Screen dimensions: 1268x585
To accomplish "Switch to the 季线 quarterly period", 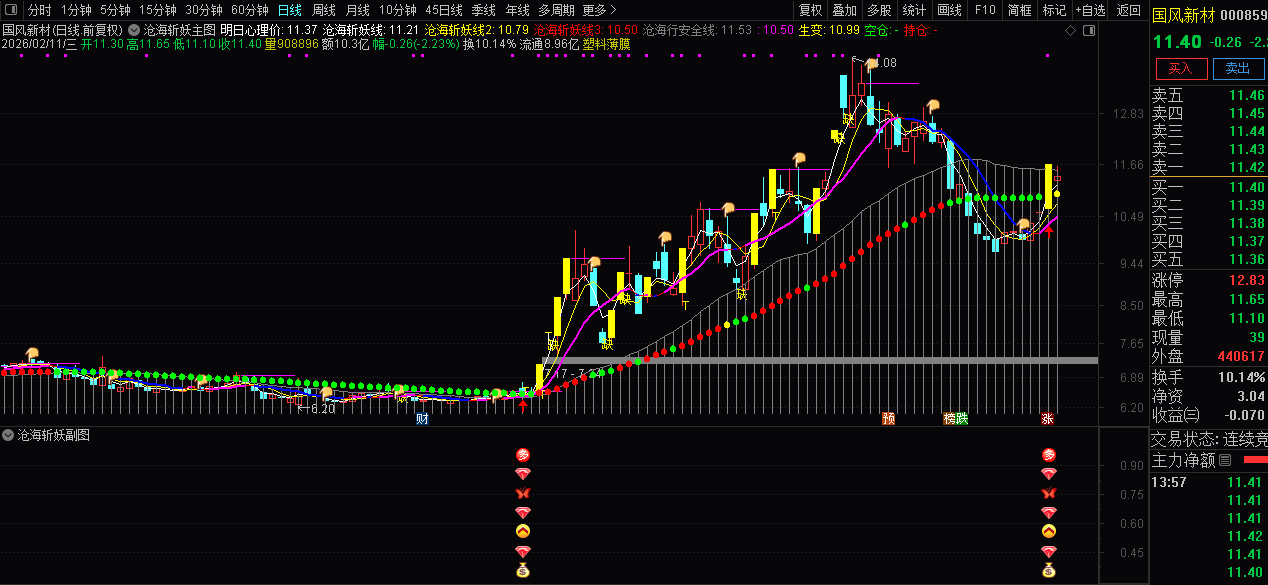I will click(x=484, y=10).
